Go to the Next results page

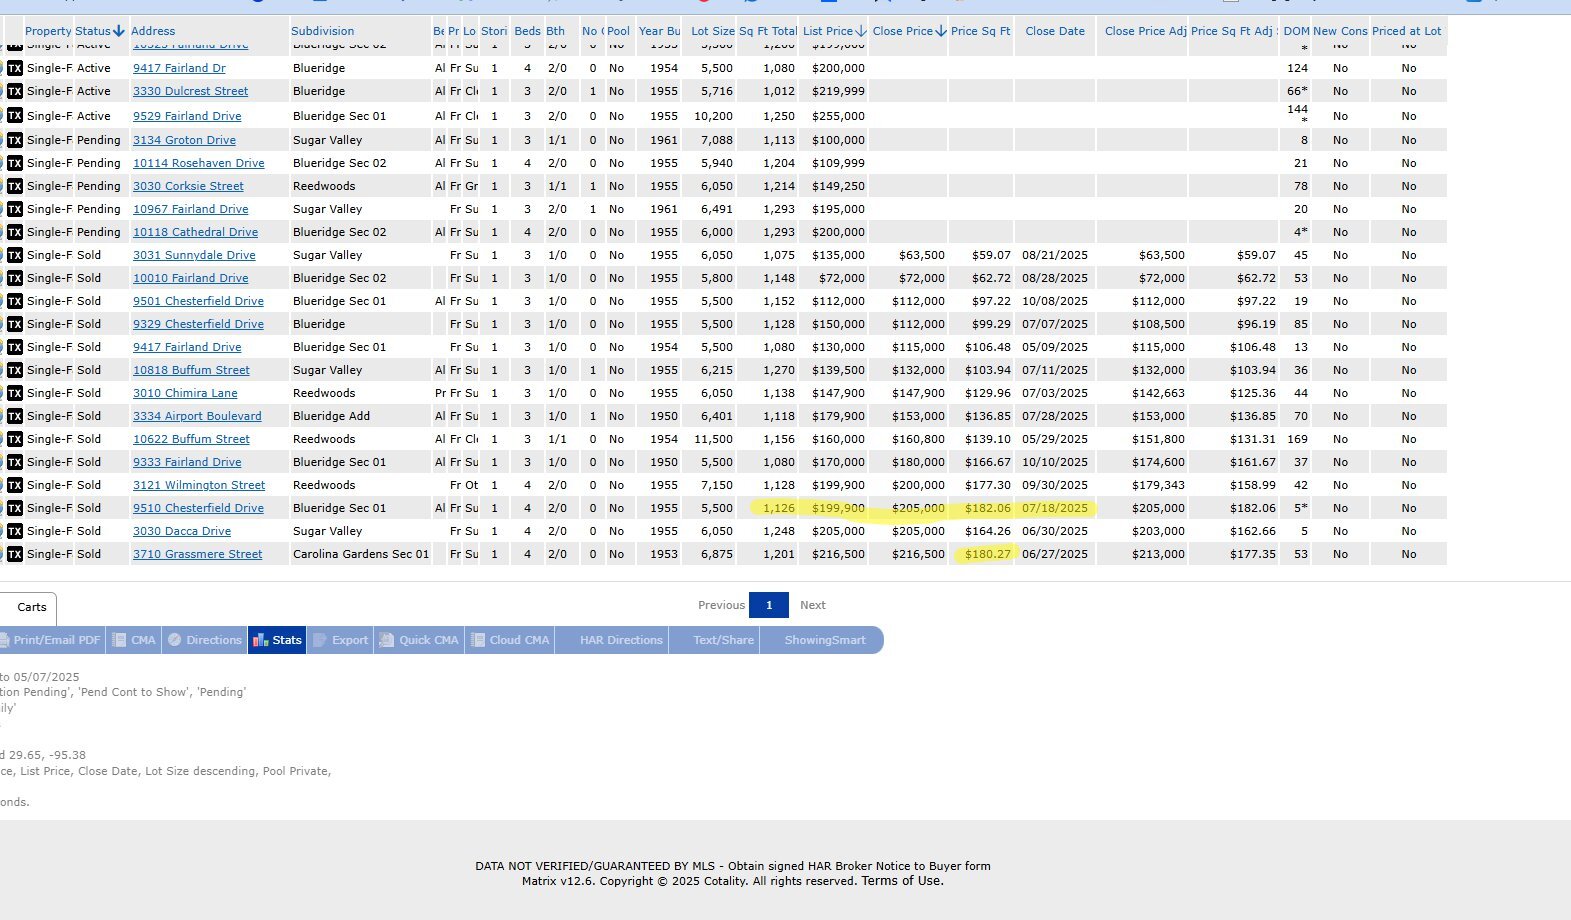[812, 605]
